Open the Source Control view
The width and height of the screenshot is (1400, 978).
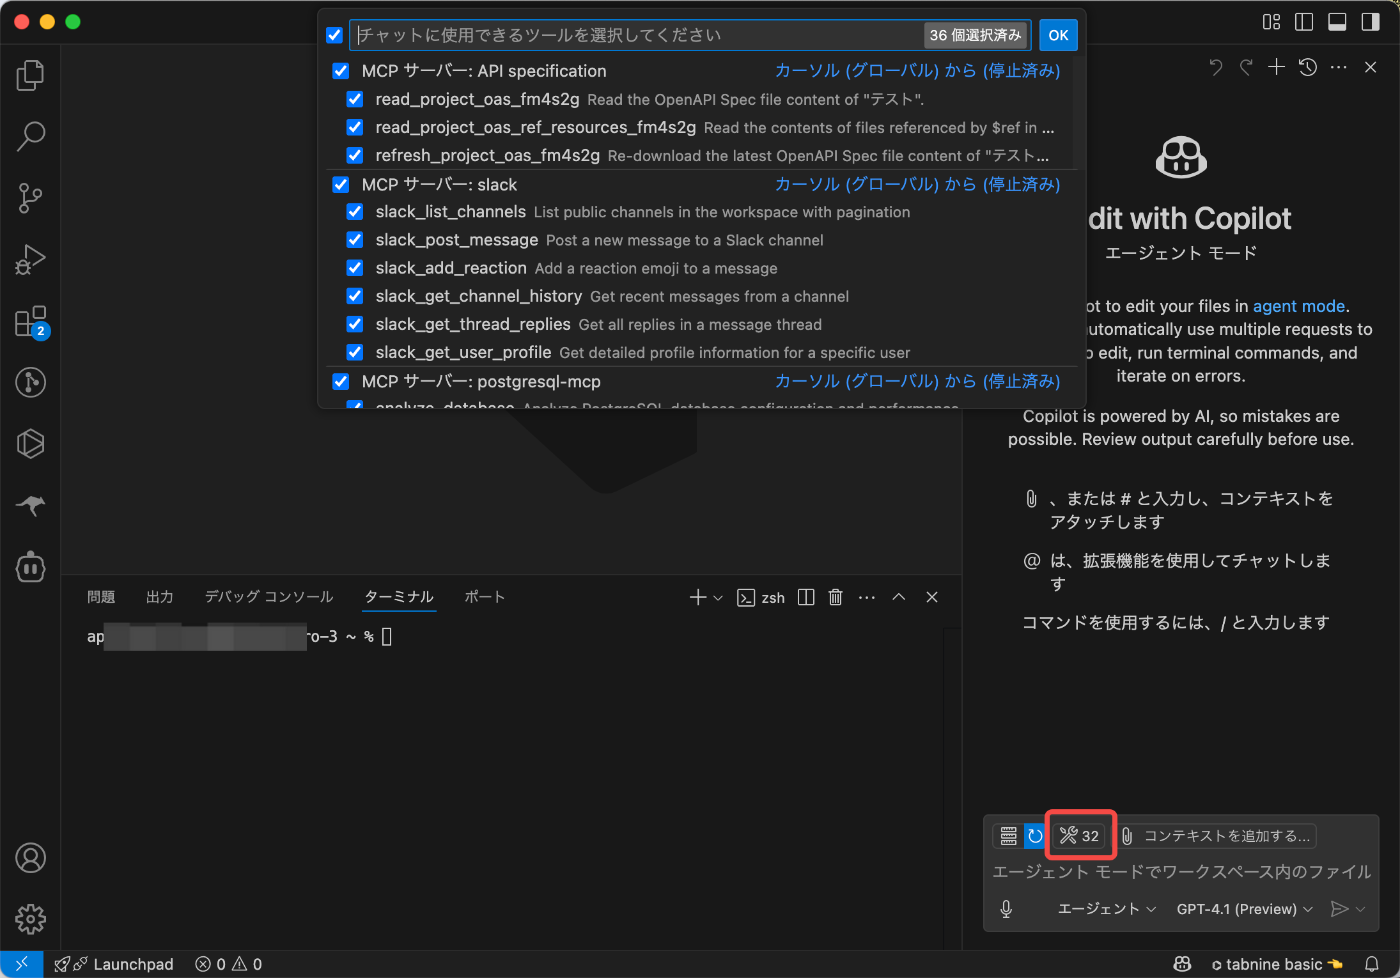31,198
